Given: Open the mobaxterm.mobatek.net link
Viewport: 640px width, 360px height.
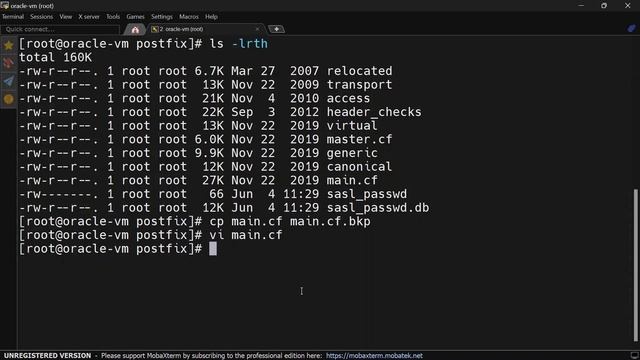Looking at the screenshot, I should pyautogui.click(x=374, y=356).
